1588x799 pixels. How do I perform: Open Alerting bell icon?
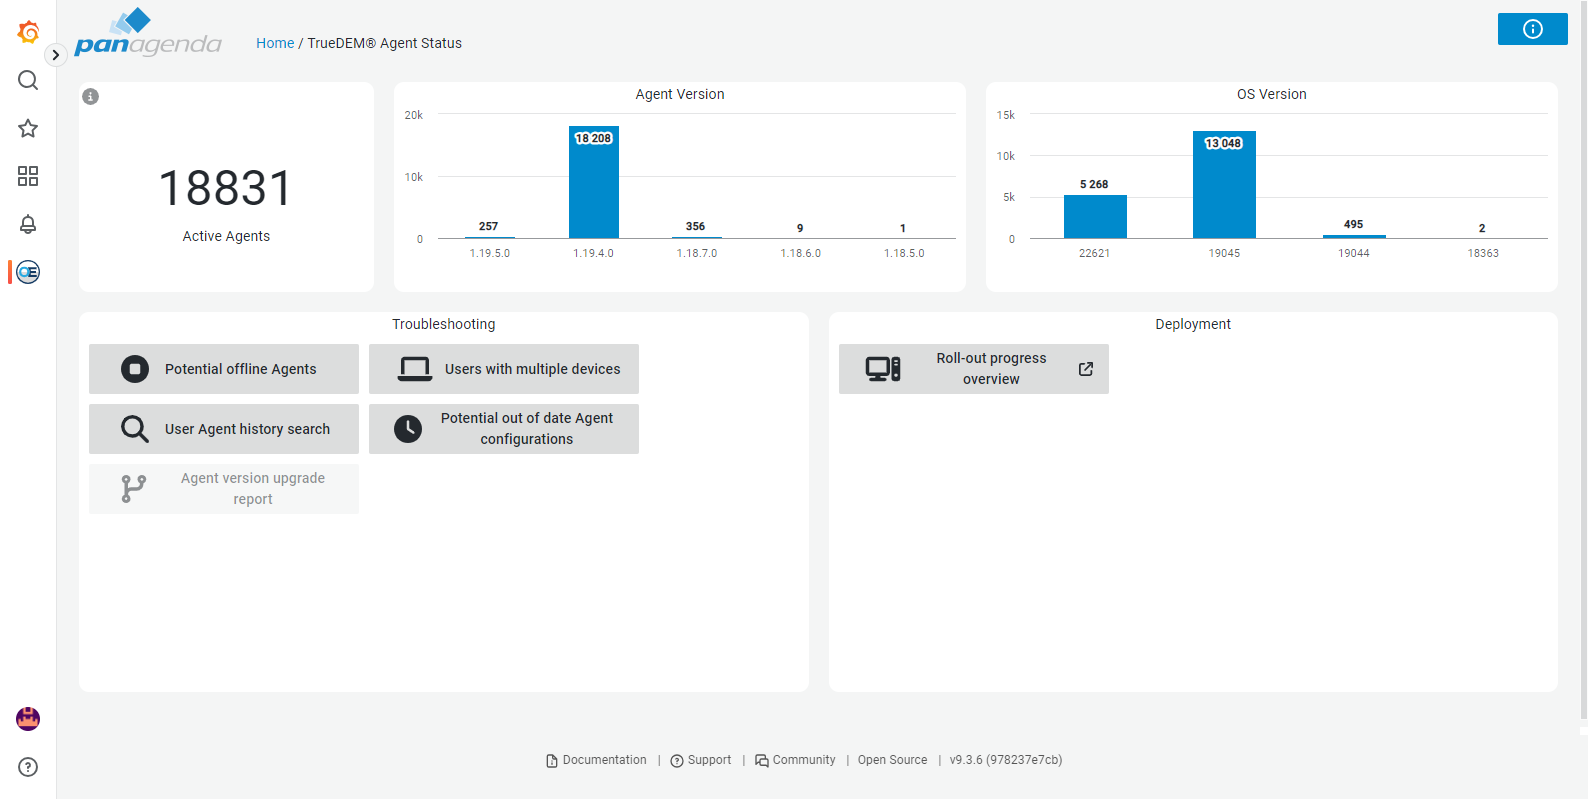28,224
